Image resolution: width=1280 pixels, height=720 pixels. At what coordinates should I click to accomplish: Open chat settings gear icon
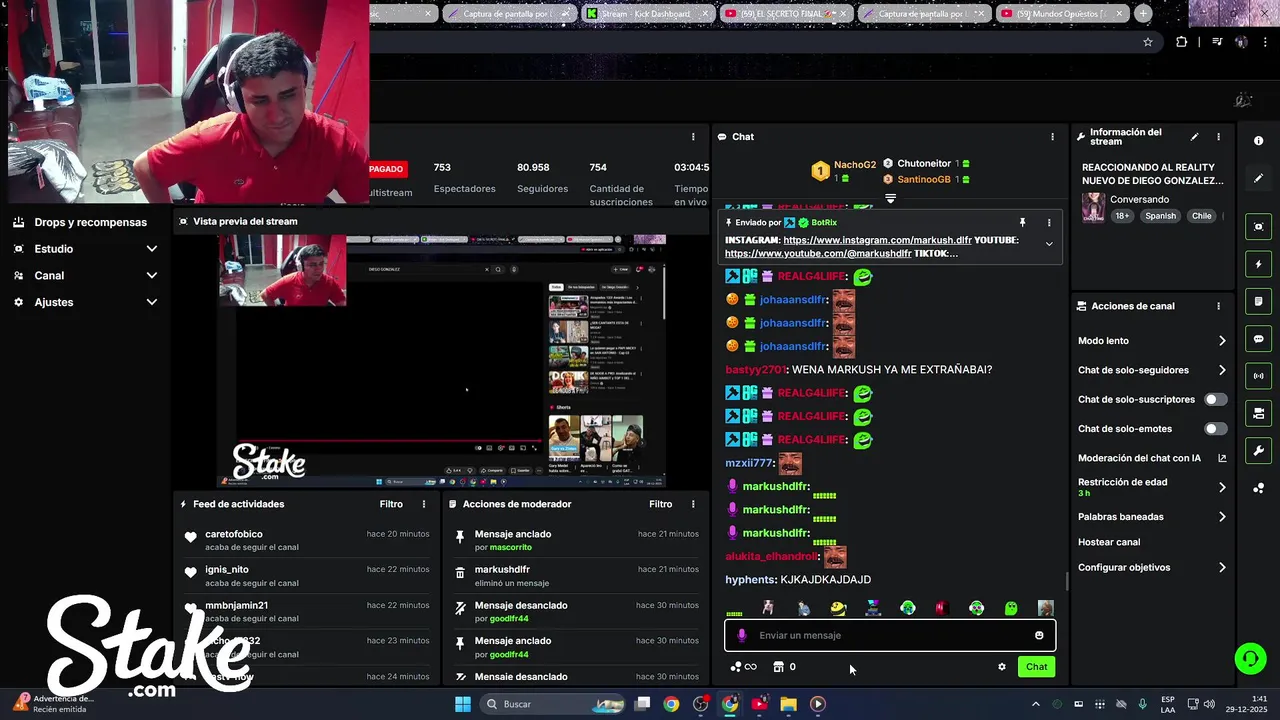coord(1002,667)
